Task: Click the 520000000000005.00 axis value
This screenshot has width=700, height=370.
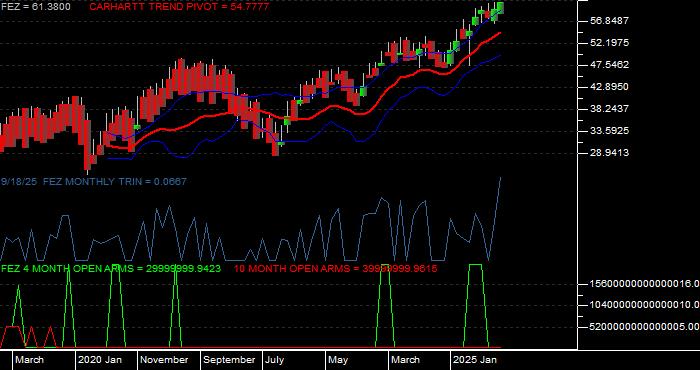Action: tap(645, 327)
